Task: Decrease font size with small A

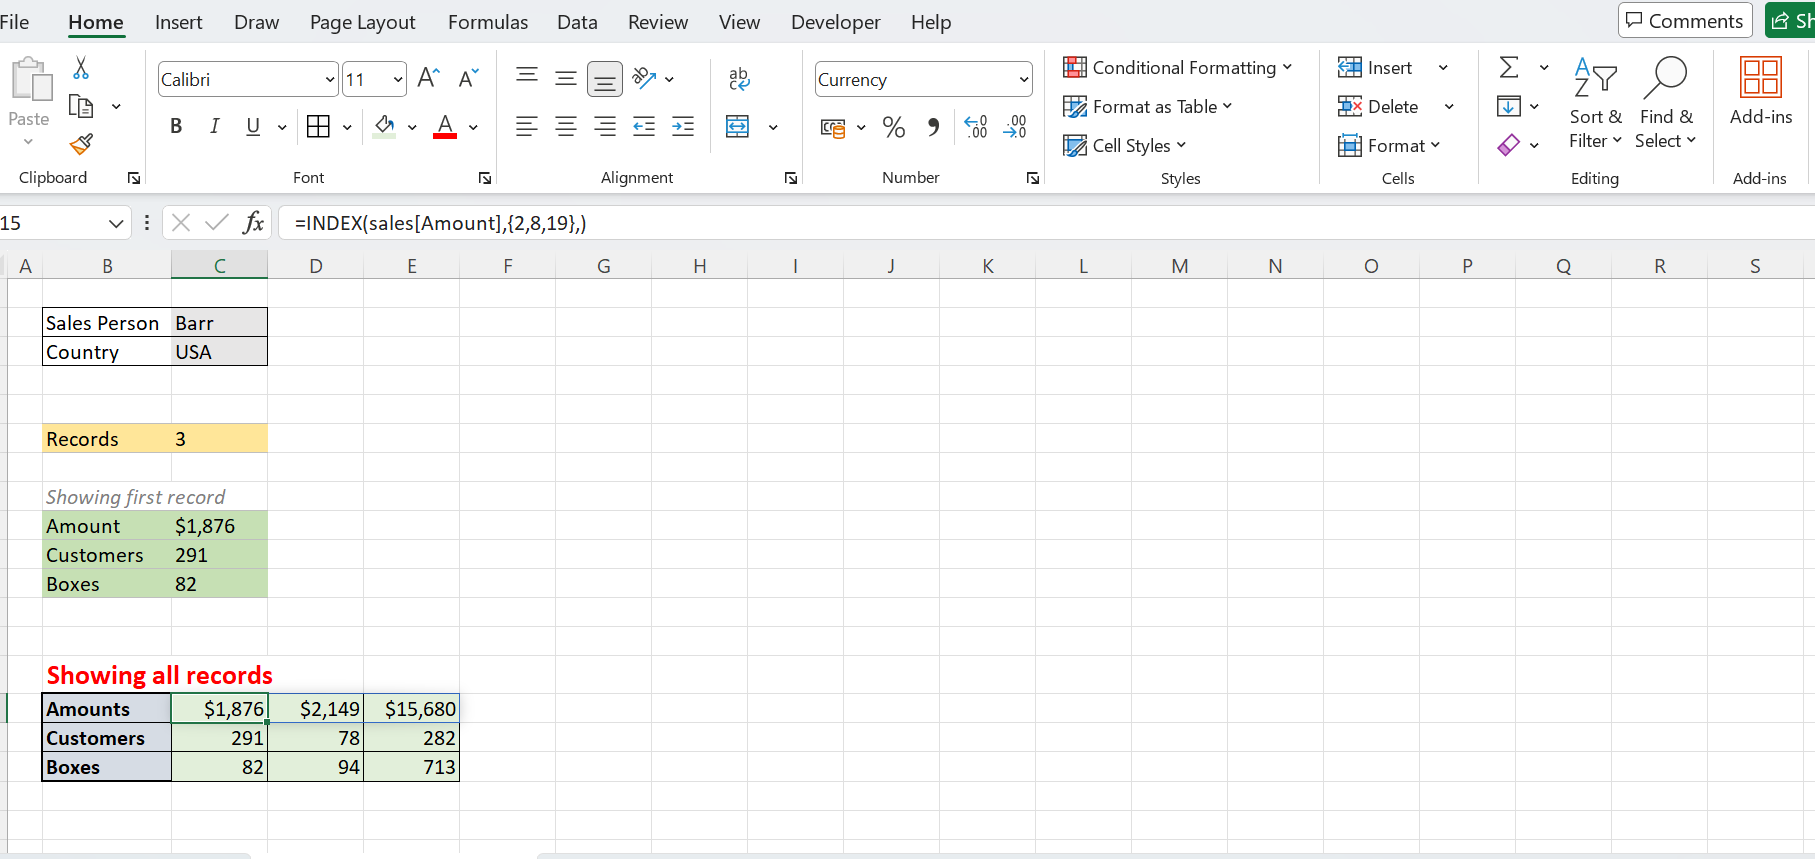Action: click(x=468, y=79)
